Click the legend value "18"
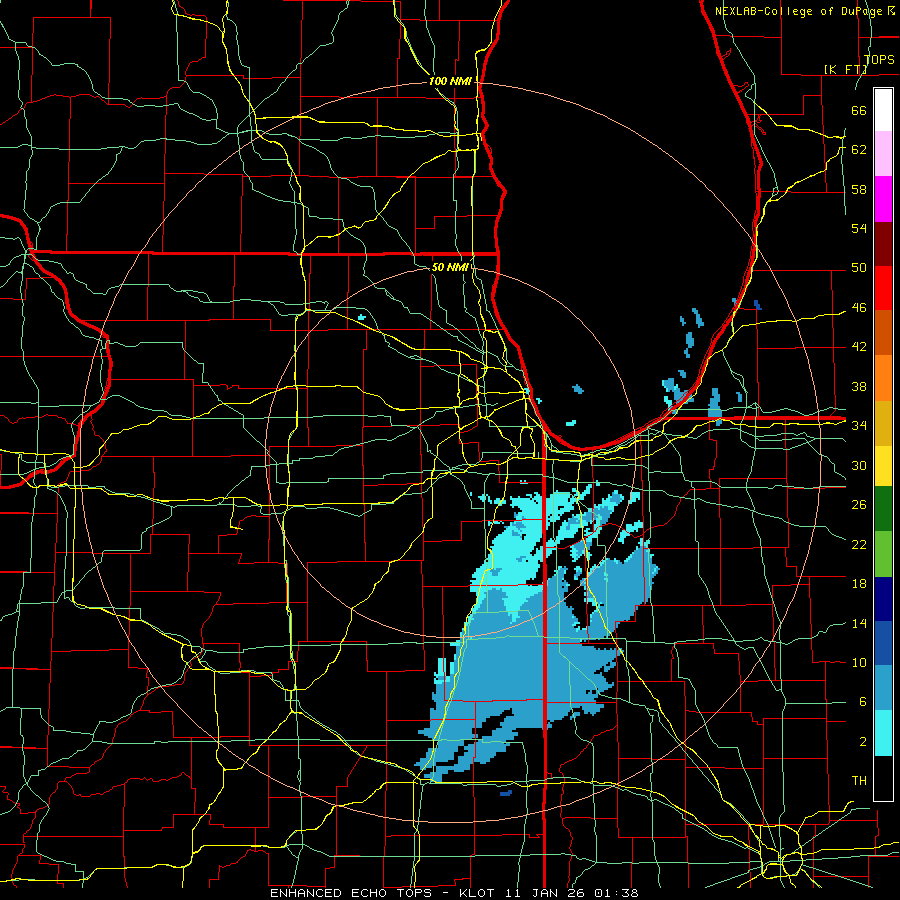This screenshot has height=900, width=900. pyautogui.click(x=859, y=584)
